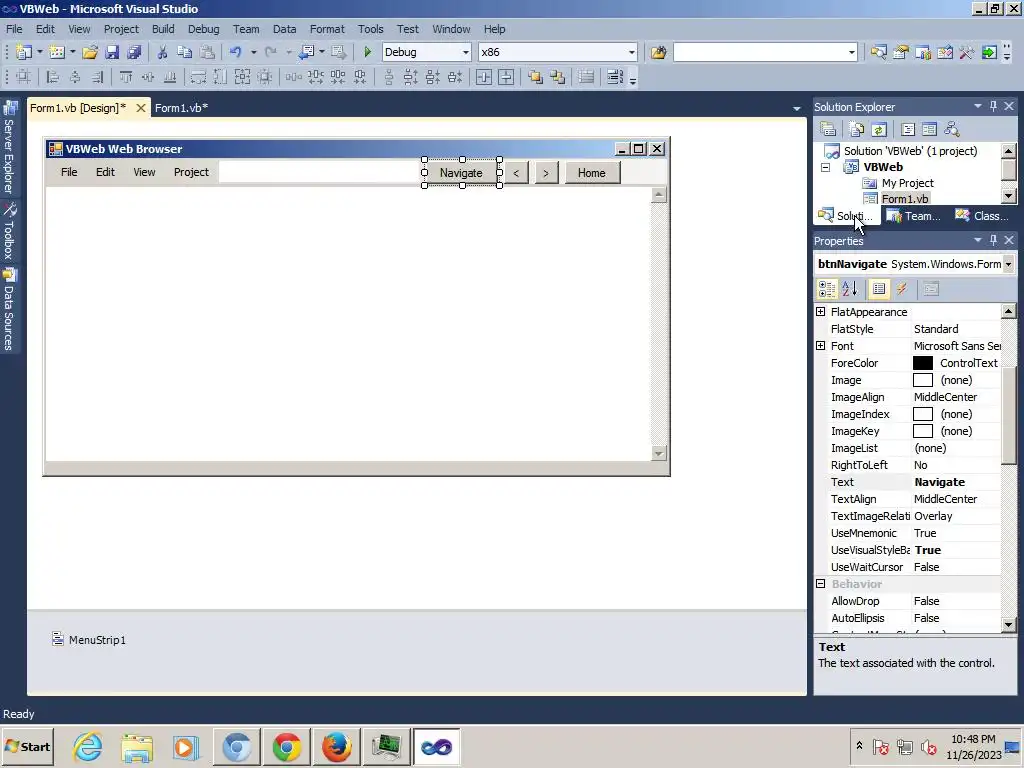
Task: Open the Data Sources side tab
Action: click(x=9, y=310)
